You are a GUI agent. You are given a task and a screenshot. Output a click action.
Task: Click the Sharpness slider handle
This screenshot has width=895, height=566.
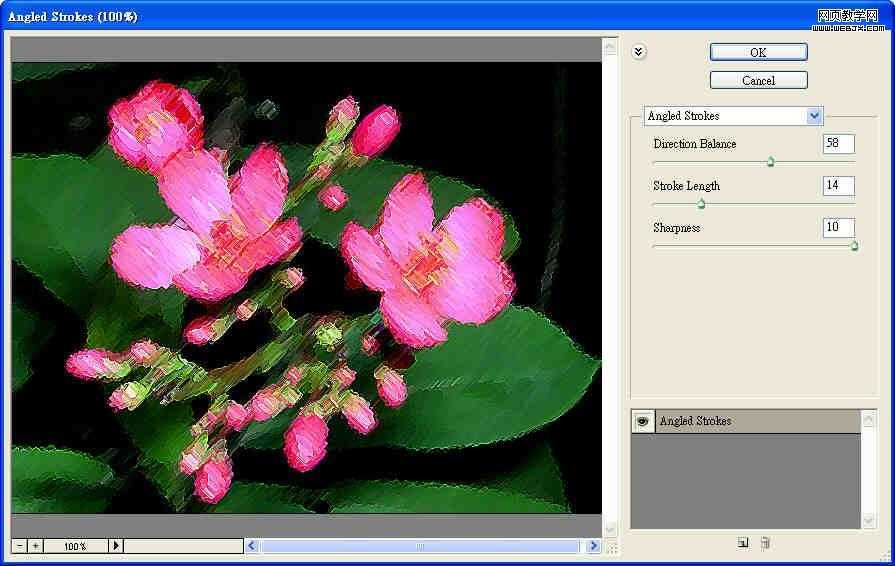coord(854,246)
